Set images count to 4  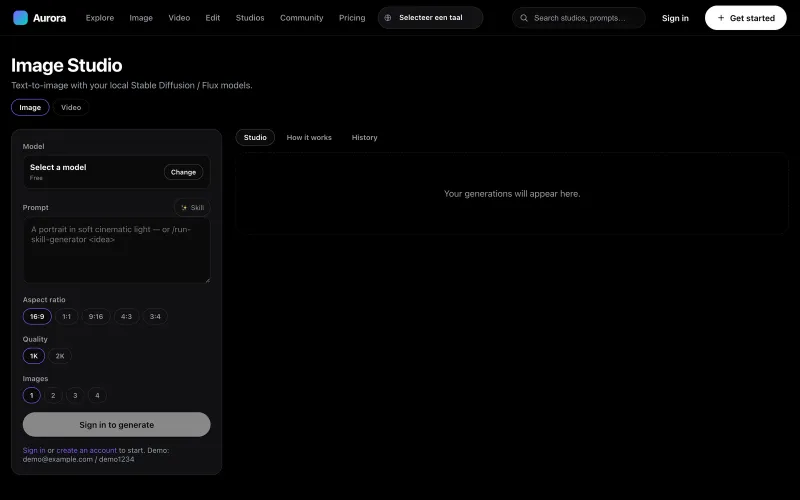coord(97,395)
